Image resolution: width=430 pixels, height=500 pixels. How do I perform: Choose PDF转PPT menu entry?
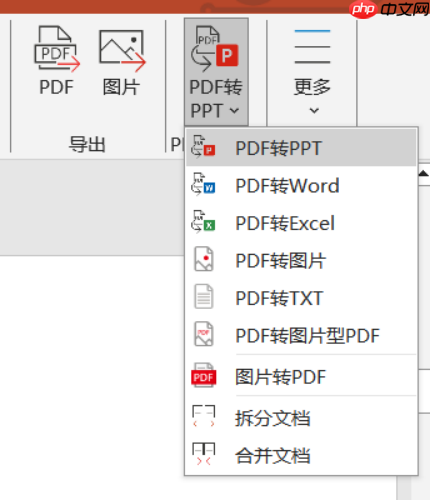tap(301, 148)
